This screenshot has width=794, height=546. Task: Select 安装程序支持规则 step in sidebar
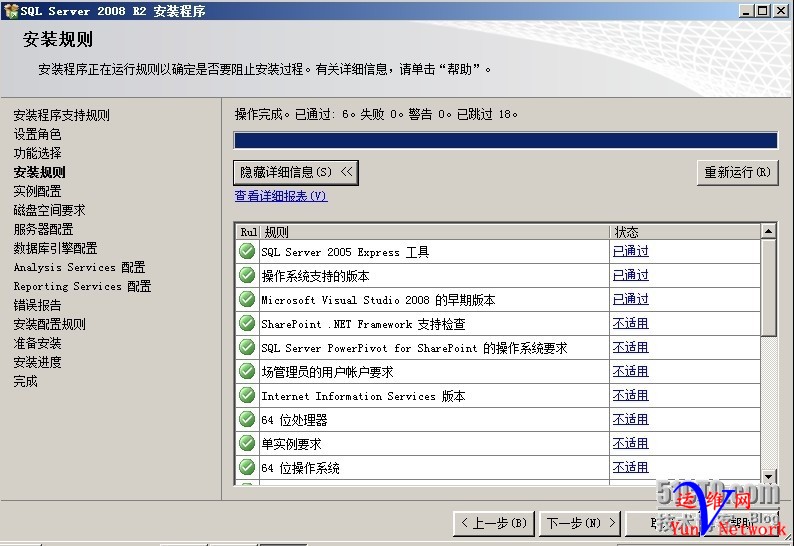coord(61,115)
